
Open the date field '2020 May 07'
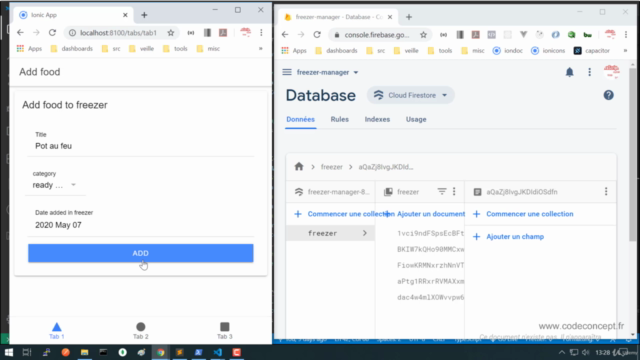140,225
